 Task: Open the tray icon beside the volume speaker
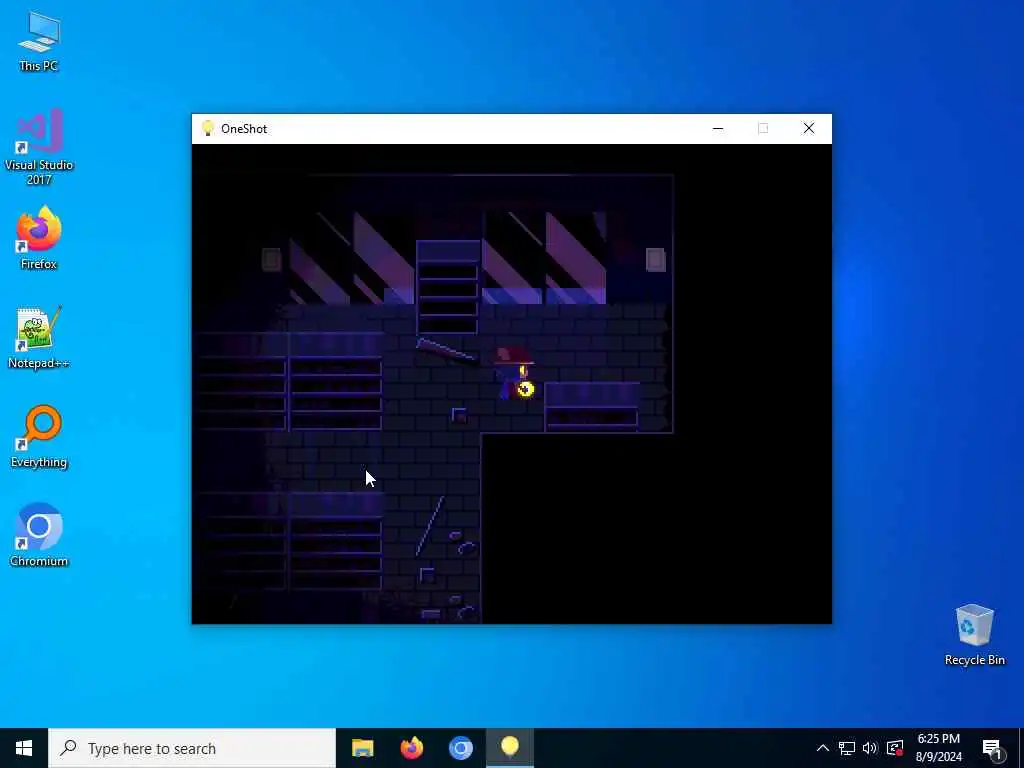[895, 748]
